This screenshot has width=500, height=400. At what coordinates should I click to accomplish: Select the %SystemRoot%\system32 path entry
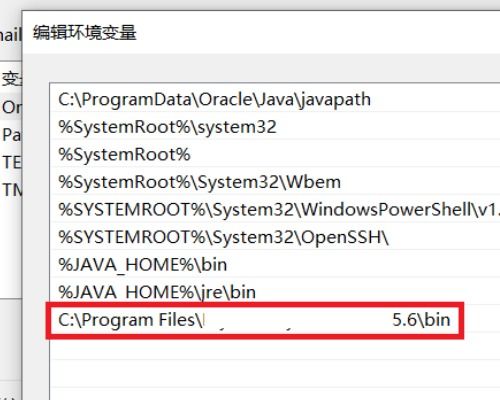275,127
